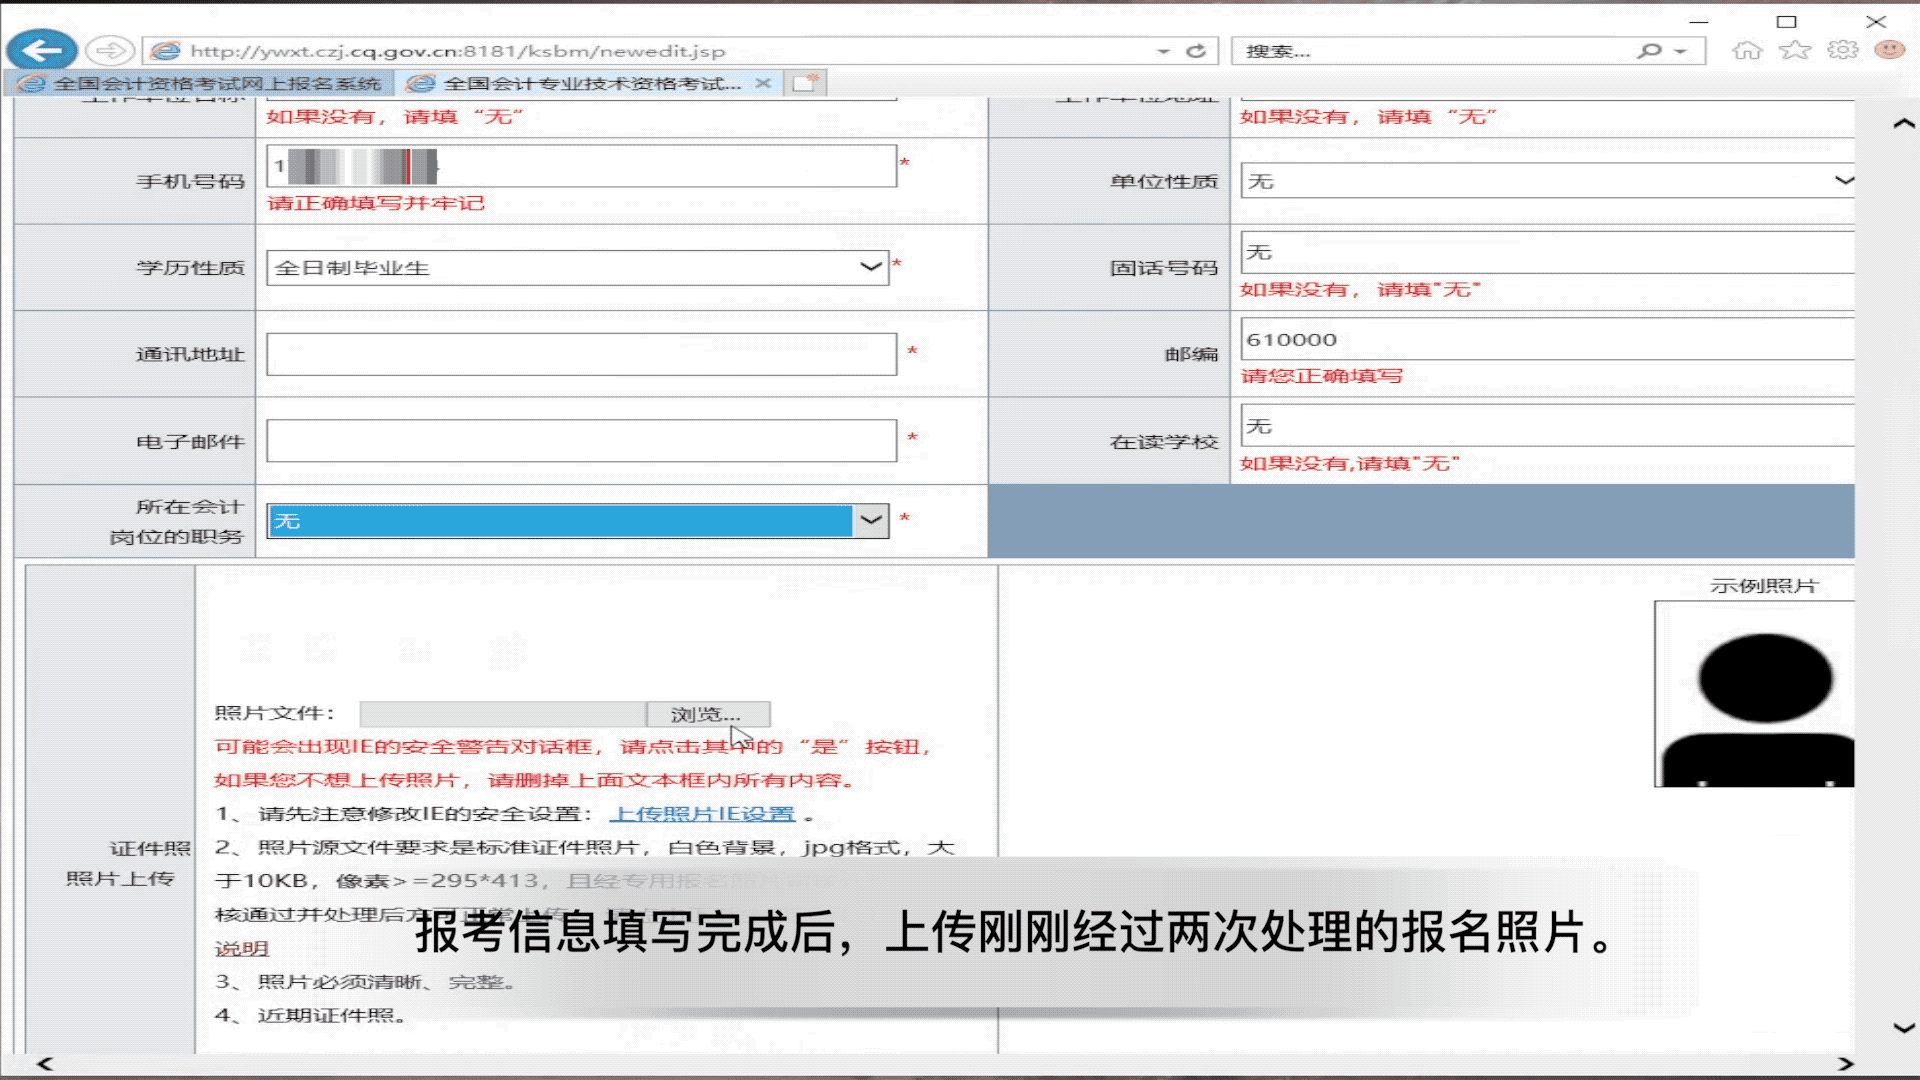The image size is (1920, 1080).
Task: Close the second browser tab
Action: (x=763, y=83)
